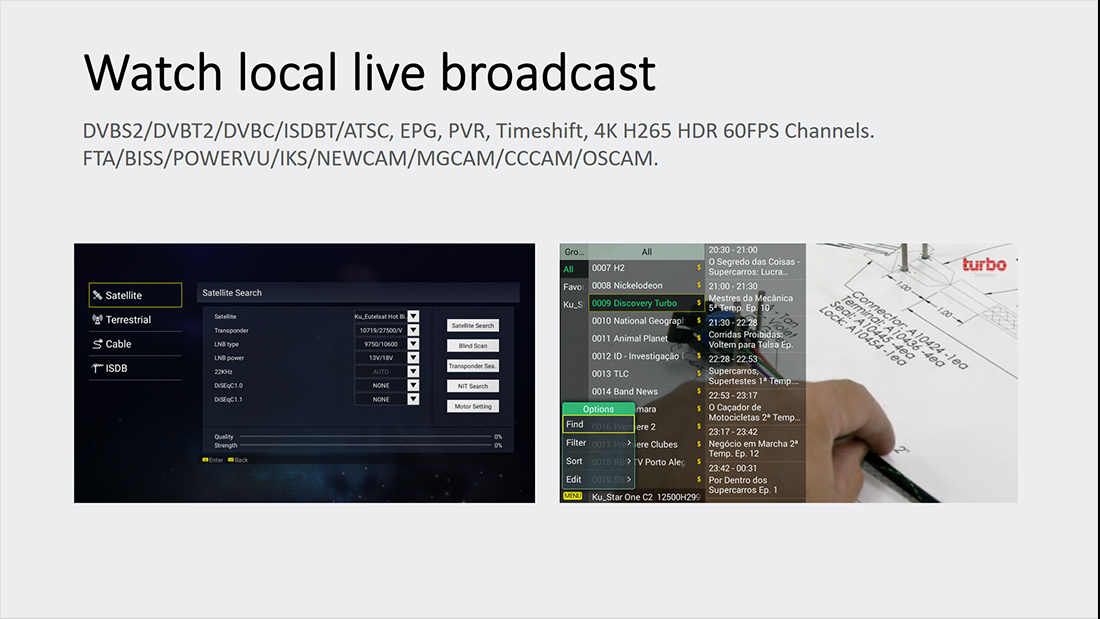
Task: Click the Satellite Search button
Action: (473, 326)
